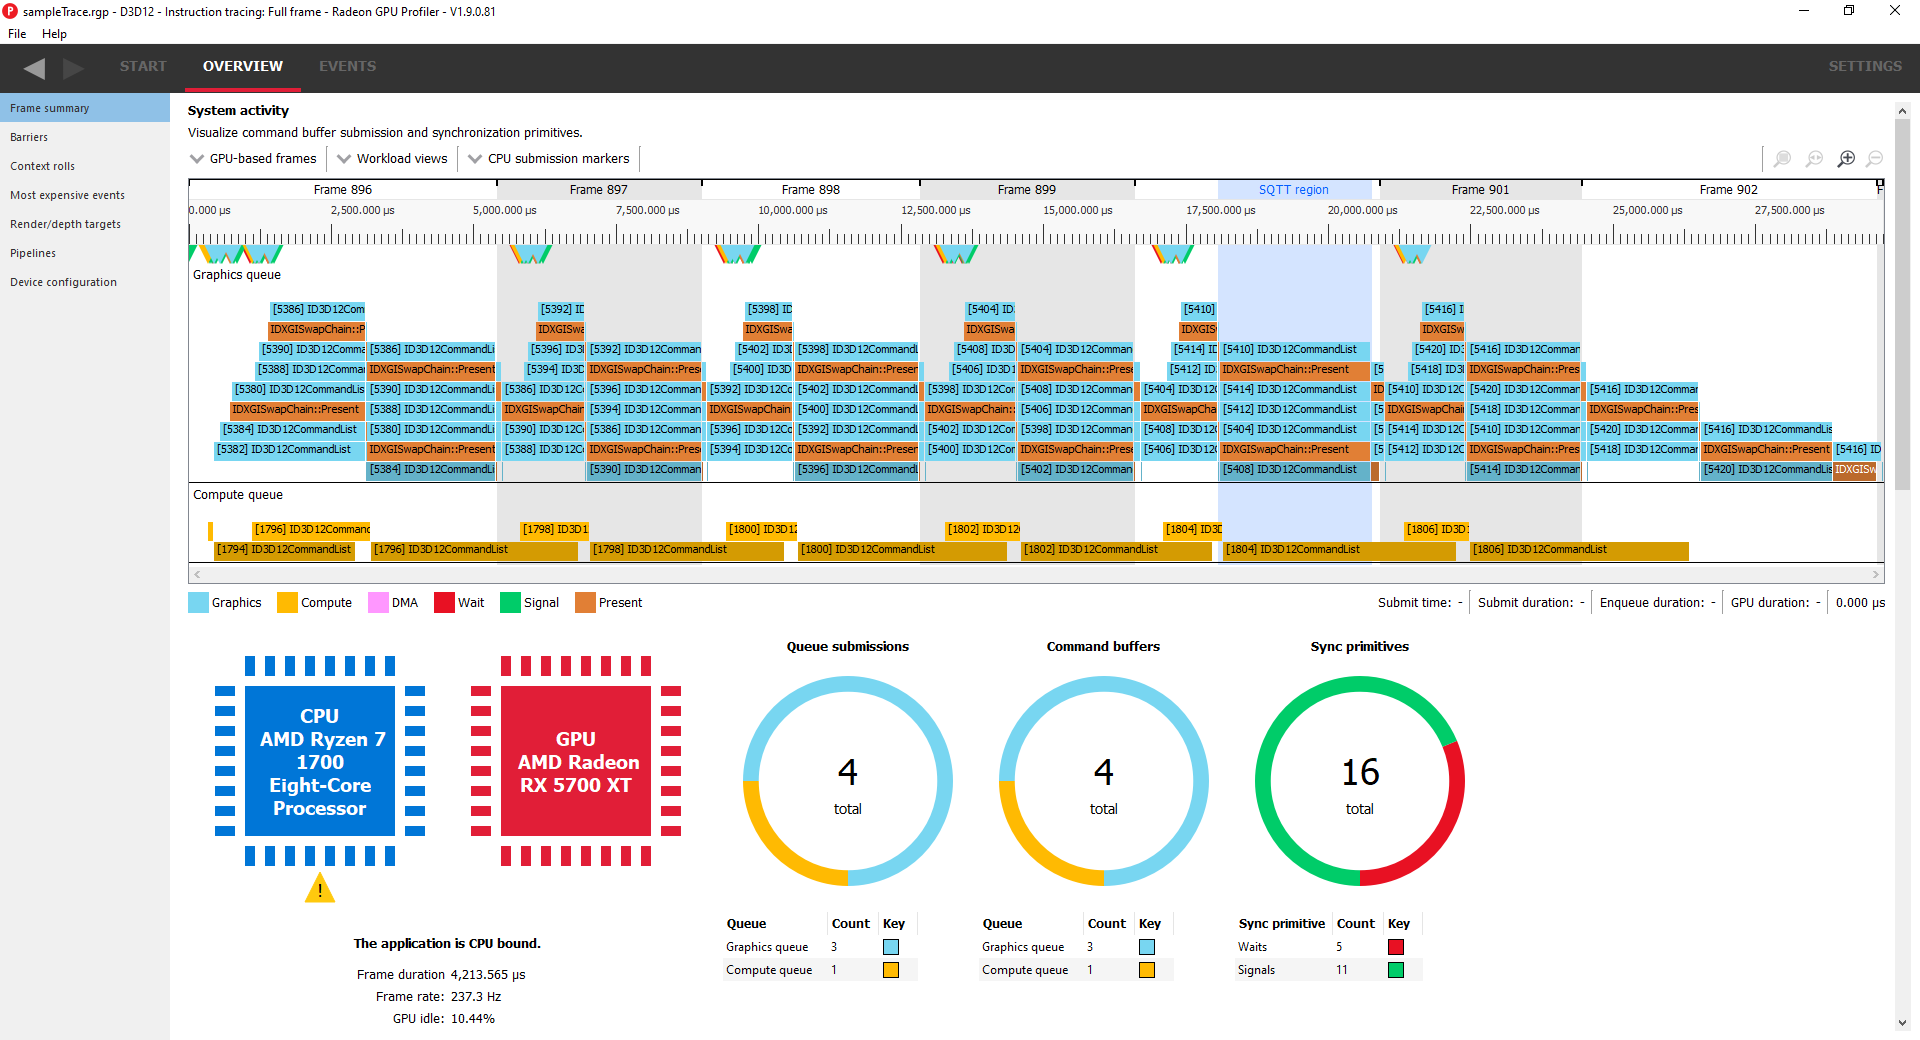Zoom in using the plus magnifier icon
The height and width of the screenshot is (1040, 1920).
(1847, 158)
